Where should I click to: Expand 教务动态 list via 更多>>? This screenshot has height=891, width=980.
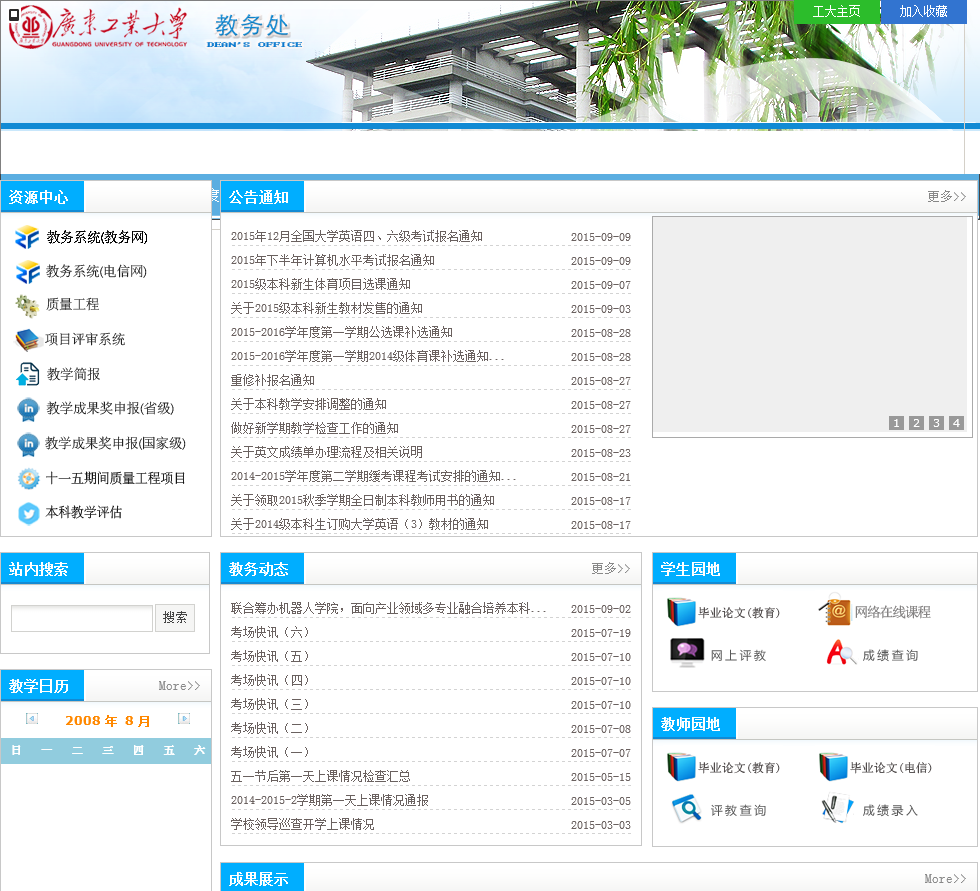pyautogui.click(x=610, y=569)
